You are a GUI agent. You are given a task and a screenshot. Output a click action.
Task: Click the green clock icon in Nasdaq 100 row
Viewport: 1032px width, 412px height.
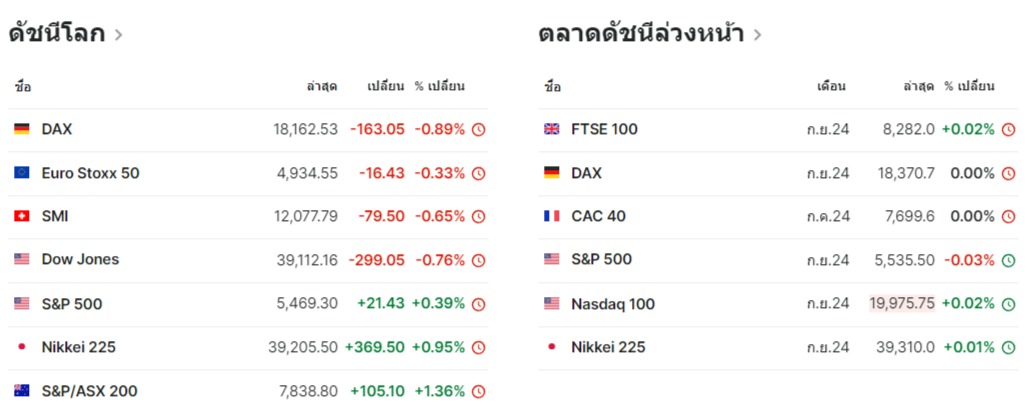point(1008,304)
